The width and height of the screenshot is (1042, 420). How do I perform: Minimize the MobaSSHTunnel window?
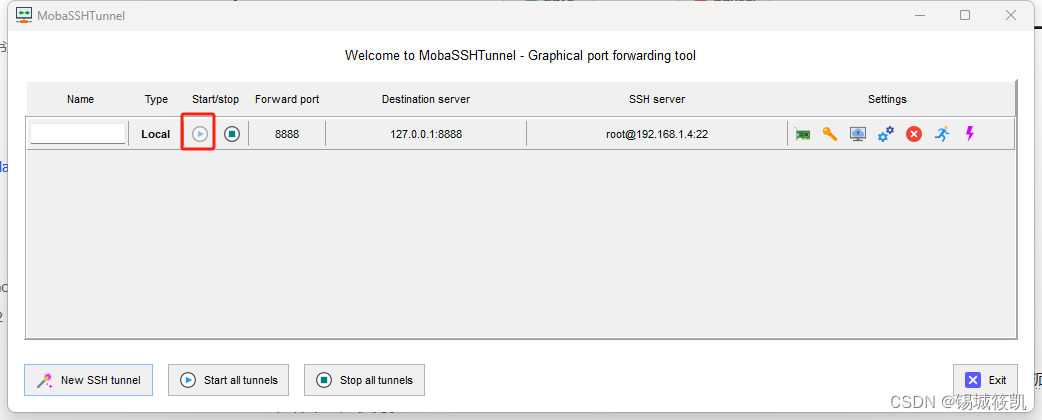click(x=919, y=15)
